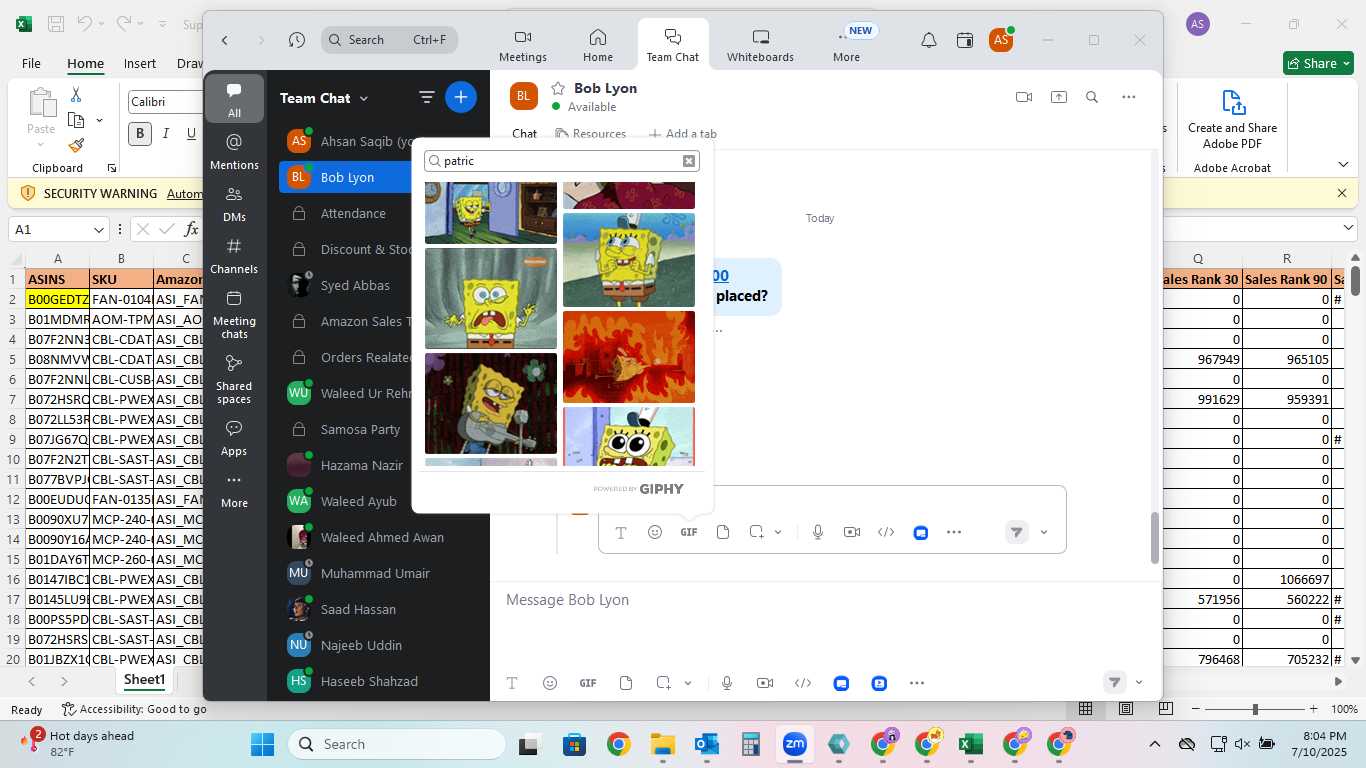Open Excel's File menu
Image resolution: width=1366 pixels, height=768 pixels.
31,63
